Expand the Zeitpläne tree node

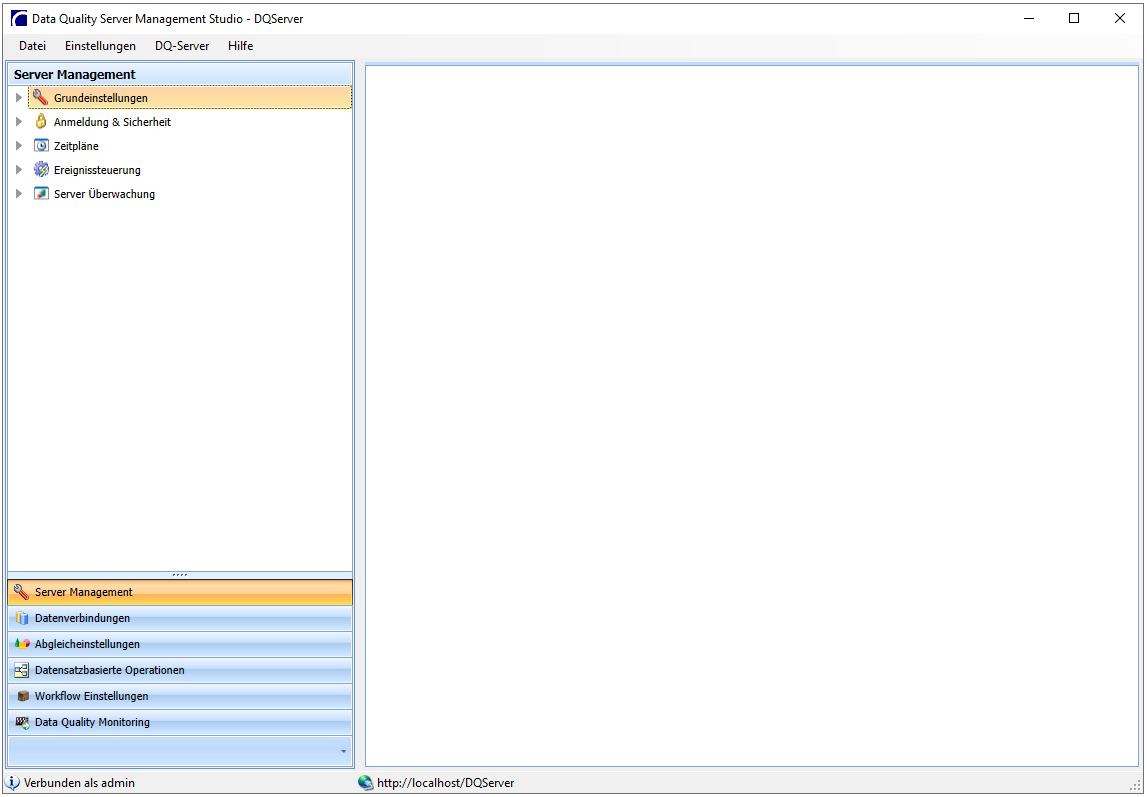tap(19, 146)
